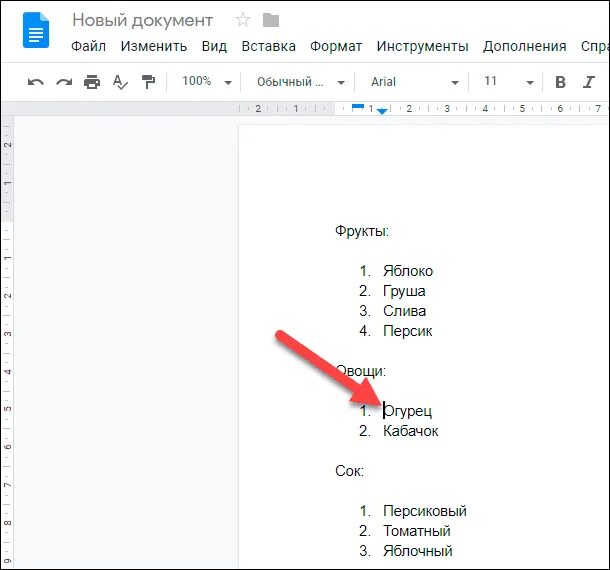The image size is (610, 570).
Task: Click the Огурец list item
Action: (407, 411)
